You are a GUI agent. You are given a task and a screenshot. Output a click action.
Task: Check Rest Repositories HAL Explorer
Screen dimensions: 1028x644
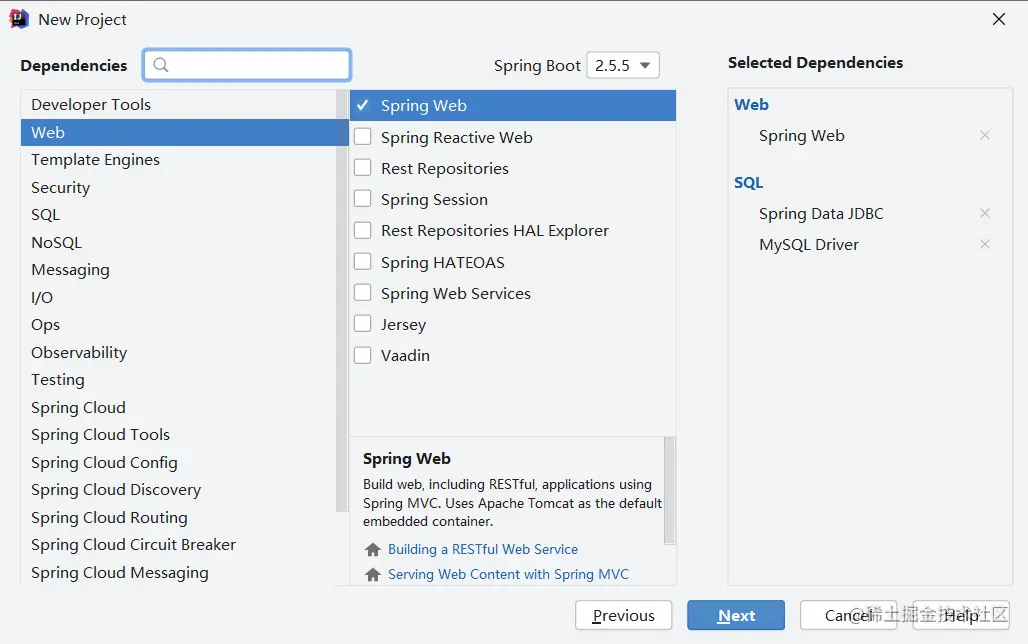click(x=363, y=230)
